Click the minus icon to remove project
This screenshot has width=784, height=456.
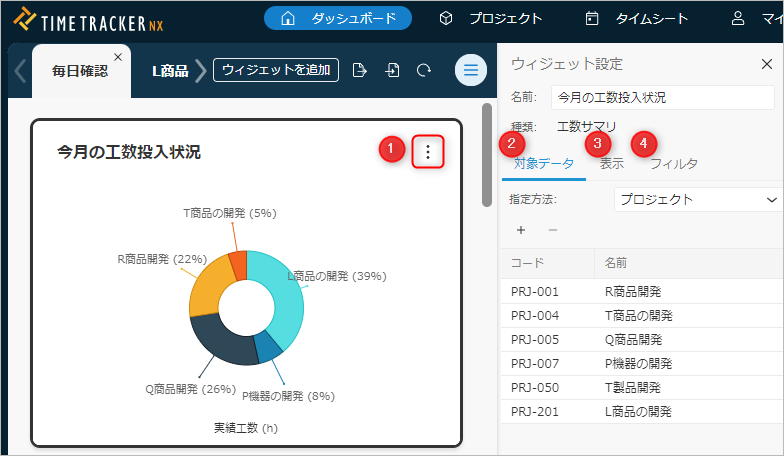(553, 230)
